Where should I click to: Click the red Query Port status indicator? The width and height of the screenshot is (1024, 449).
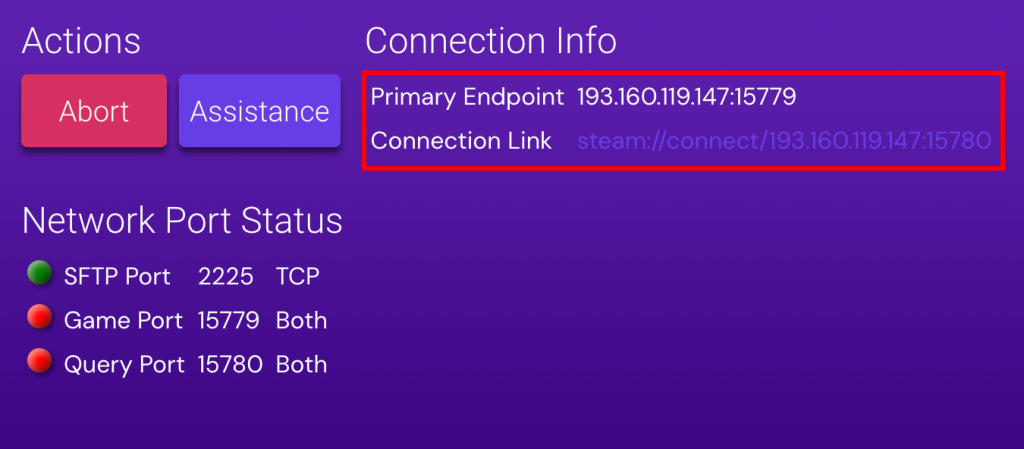[40, 362]
